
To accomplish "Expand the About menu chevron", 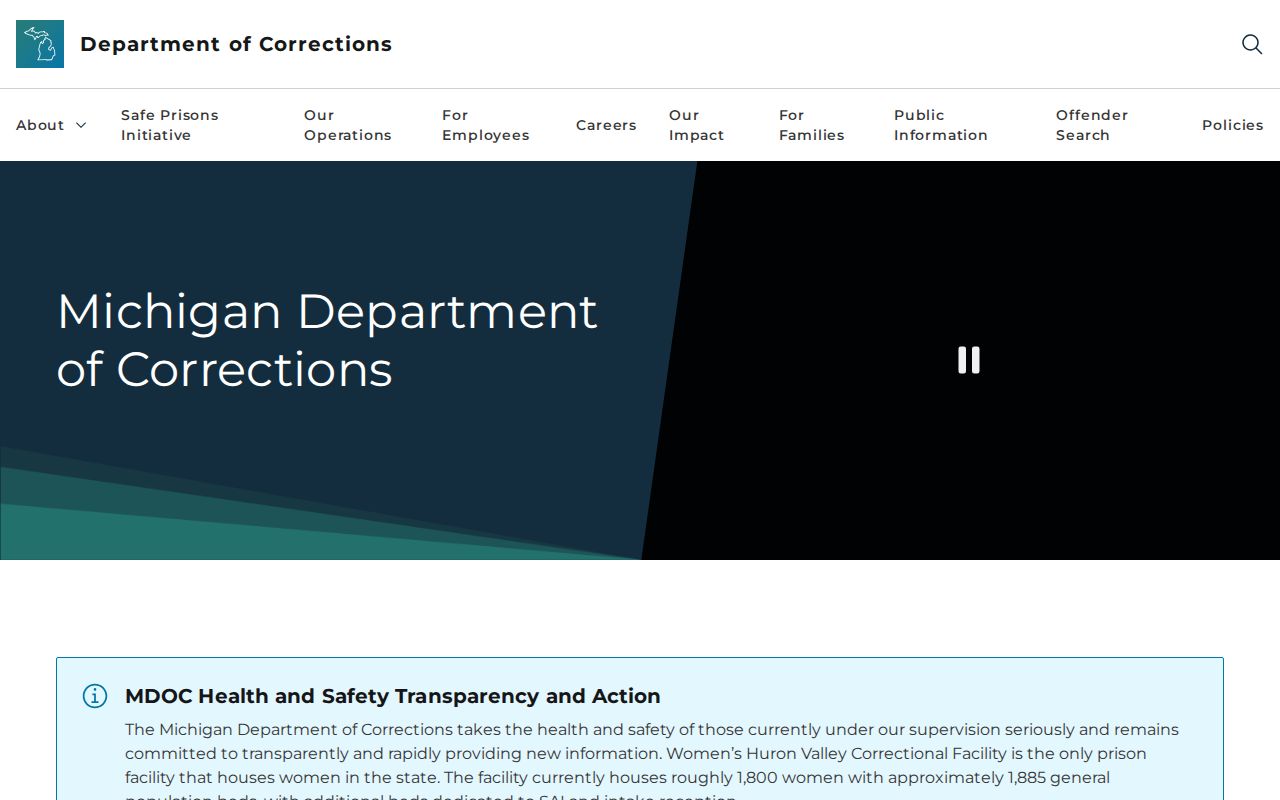I will (81, 125).
